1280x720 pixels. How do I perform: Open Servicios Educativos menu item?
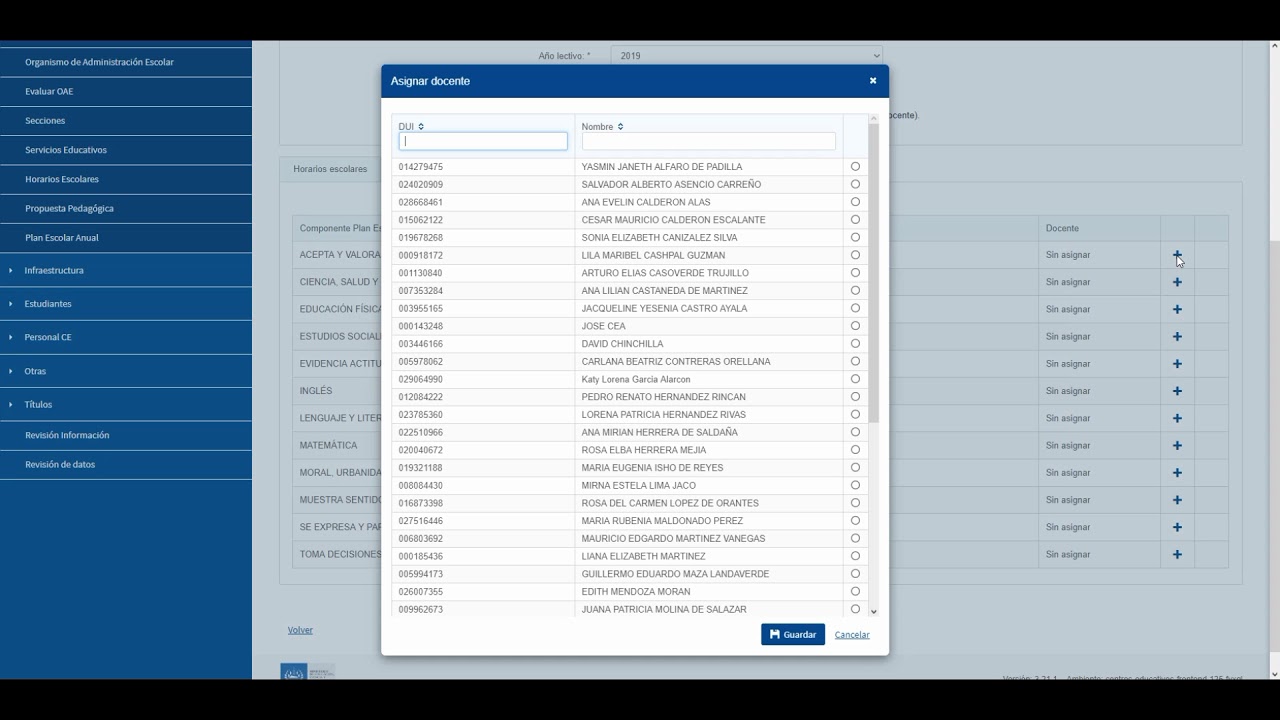(x=126, y=150)
